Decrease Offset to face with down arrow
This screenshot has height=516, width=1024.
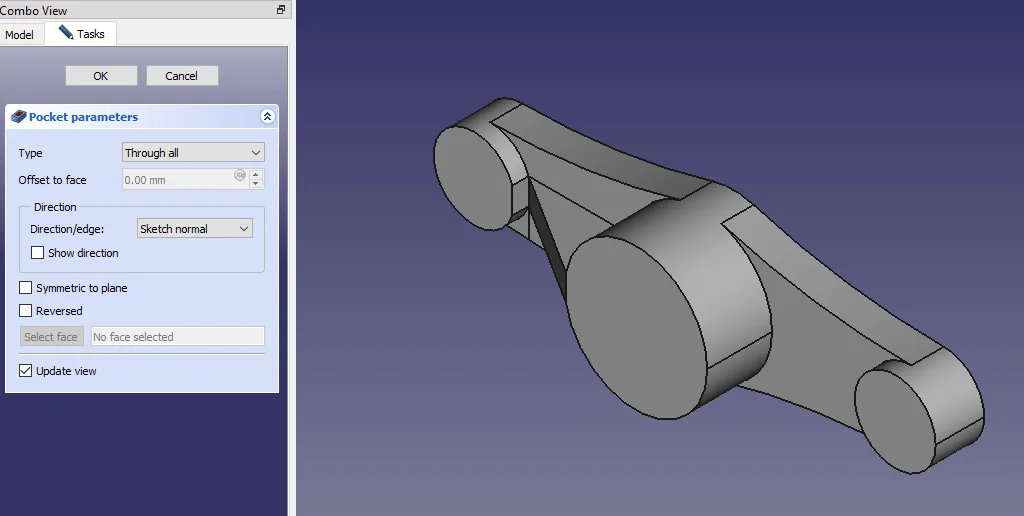coord(256,184)
